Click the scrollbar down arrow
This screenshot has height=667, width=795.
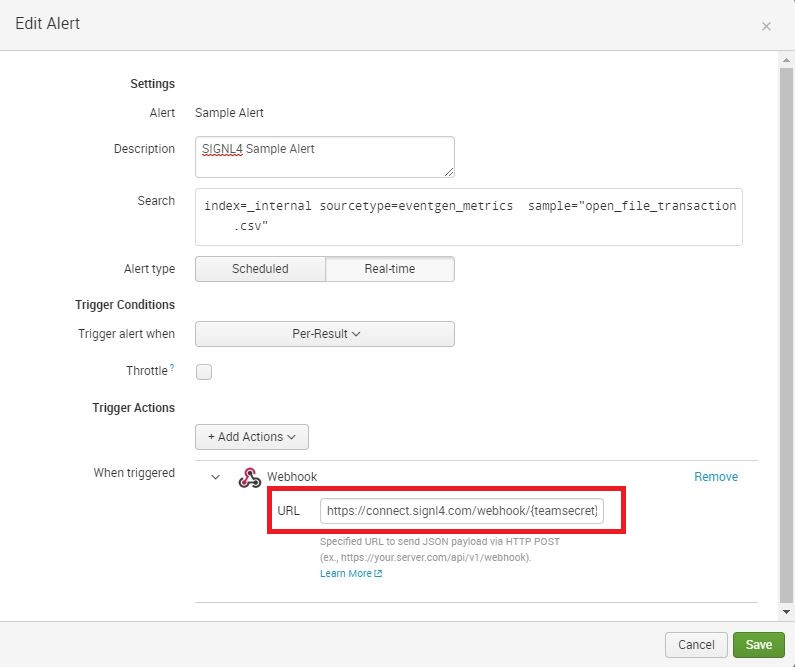tap(786, 612)
